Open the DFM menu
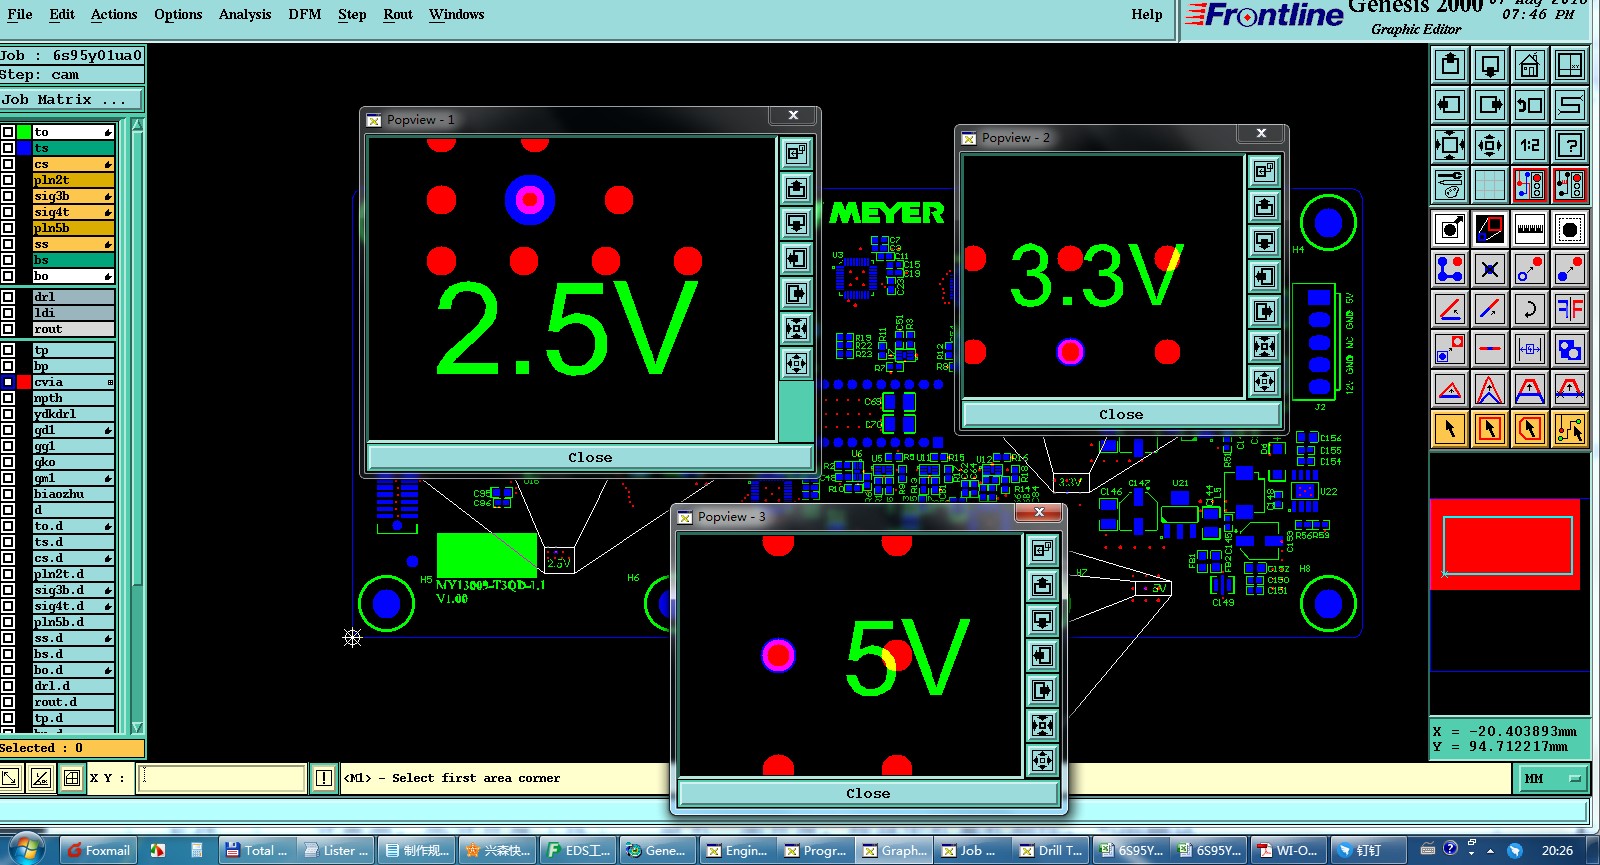 (x=305, y=14)
